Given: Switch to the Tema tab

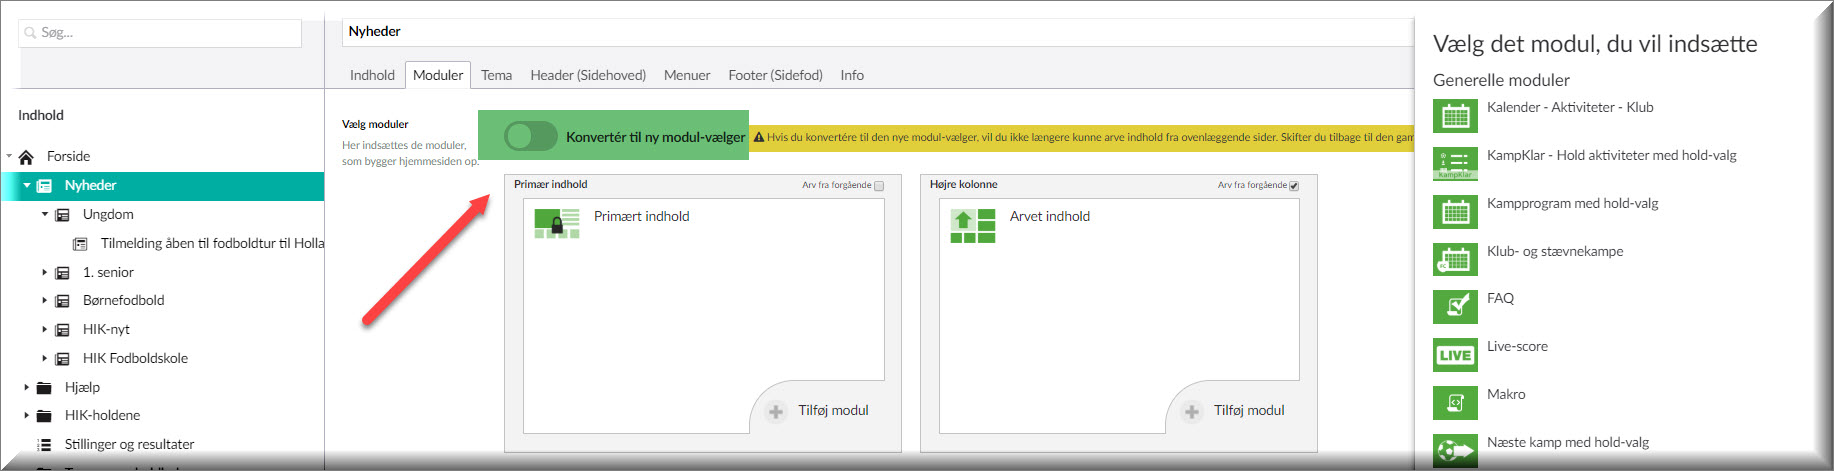Looking at the screenshot, I should pos(496,75).
